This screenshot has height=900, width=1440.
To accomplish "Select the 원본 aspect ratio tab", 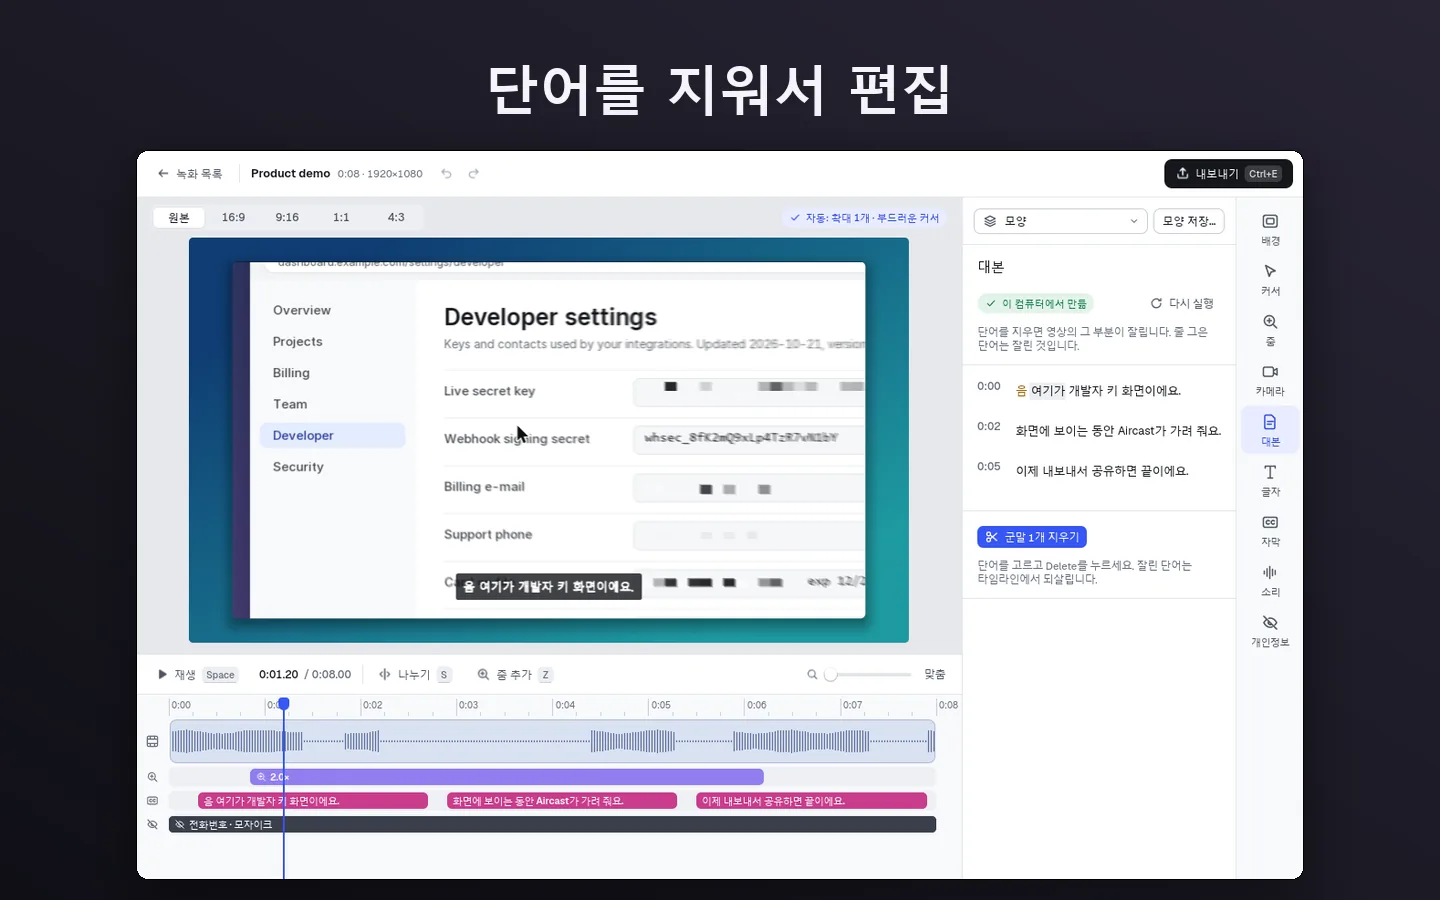I will 179,217.
